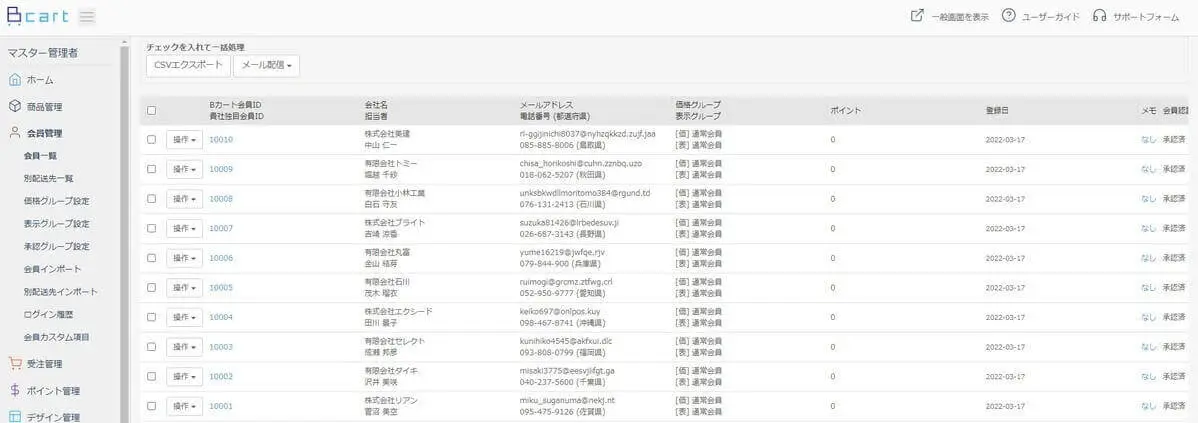
Task: Click the question mark user guide icon
Action: pyautogui.click(x=1009, y=16)
